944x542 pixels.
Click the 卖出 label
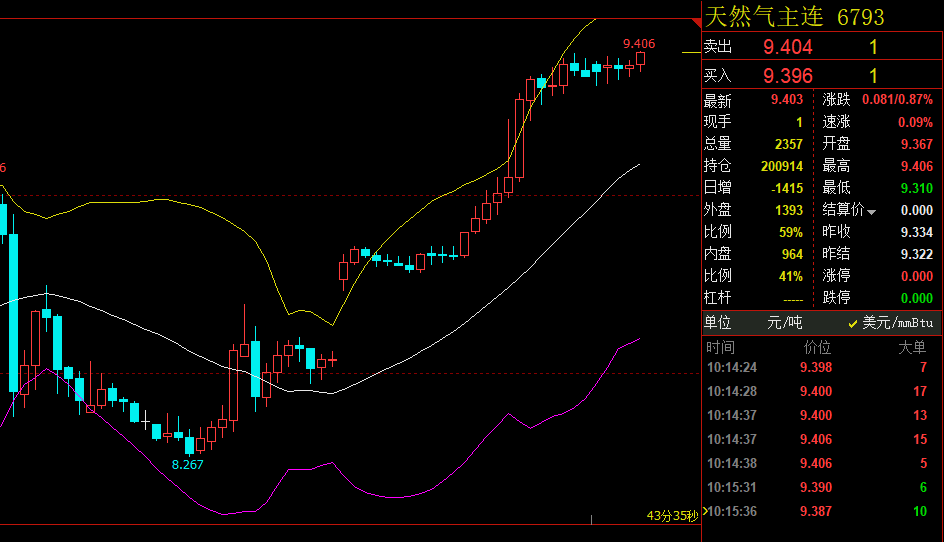(718, 47)
